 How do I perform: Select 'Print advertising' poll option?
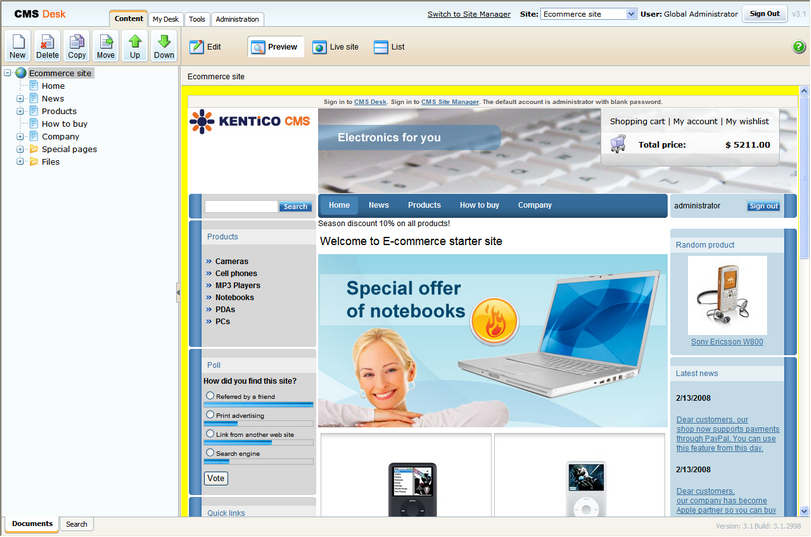[x=210, y=415]
